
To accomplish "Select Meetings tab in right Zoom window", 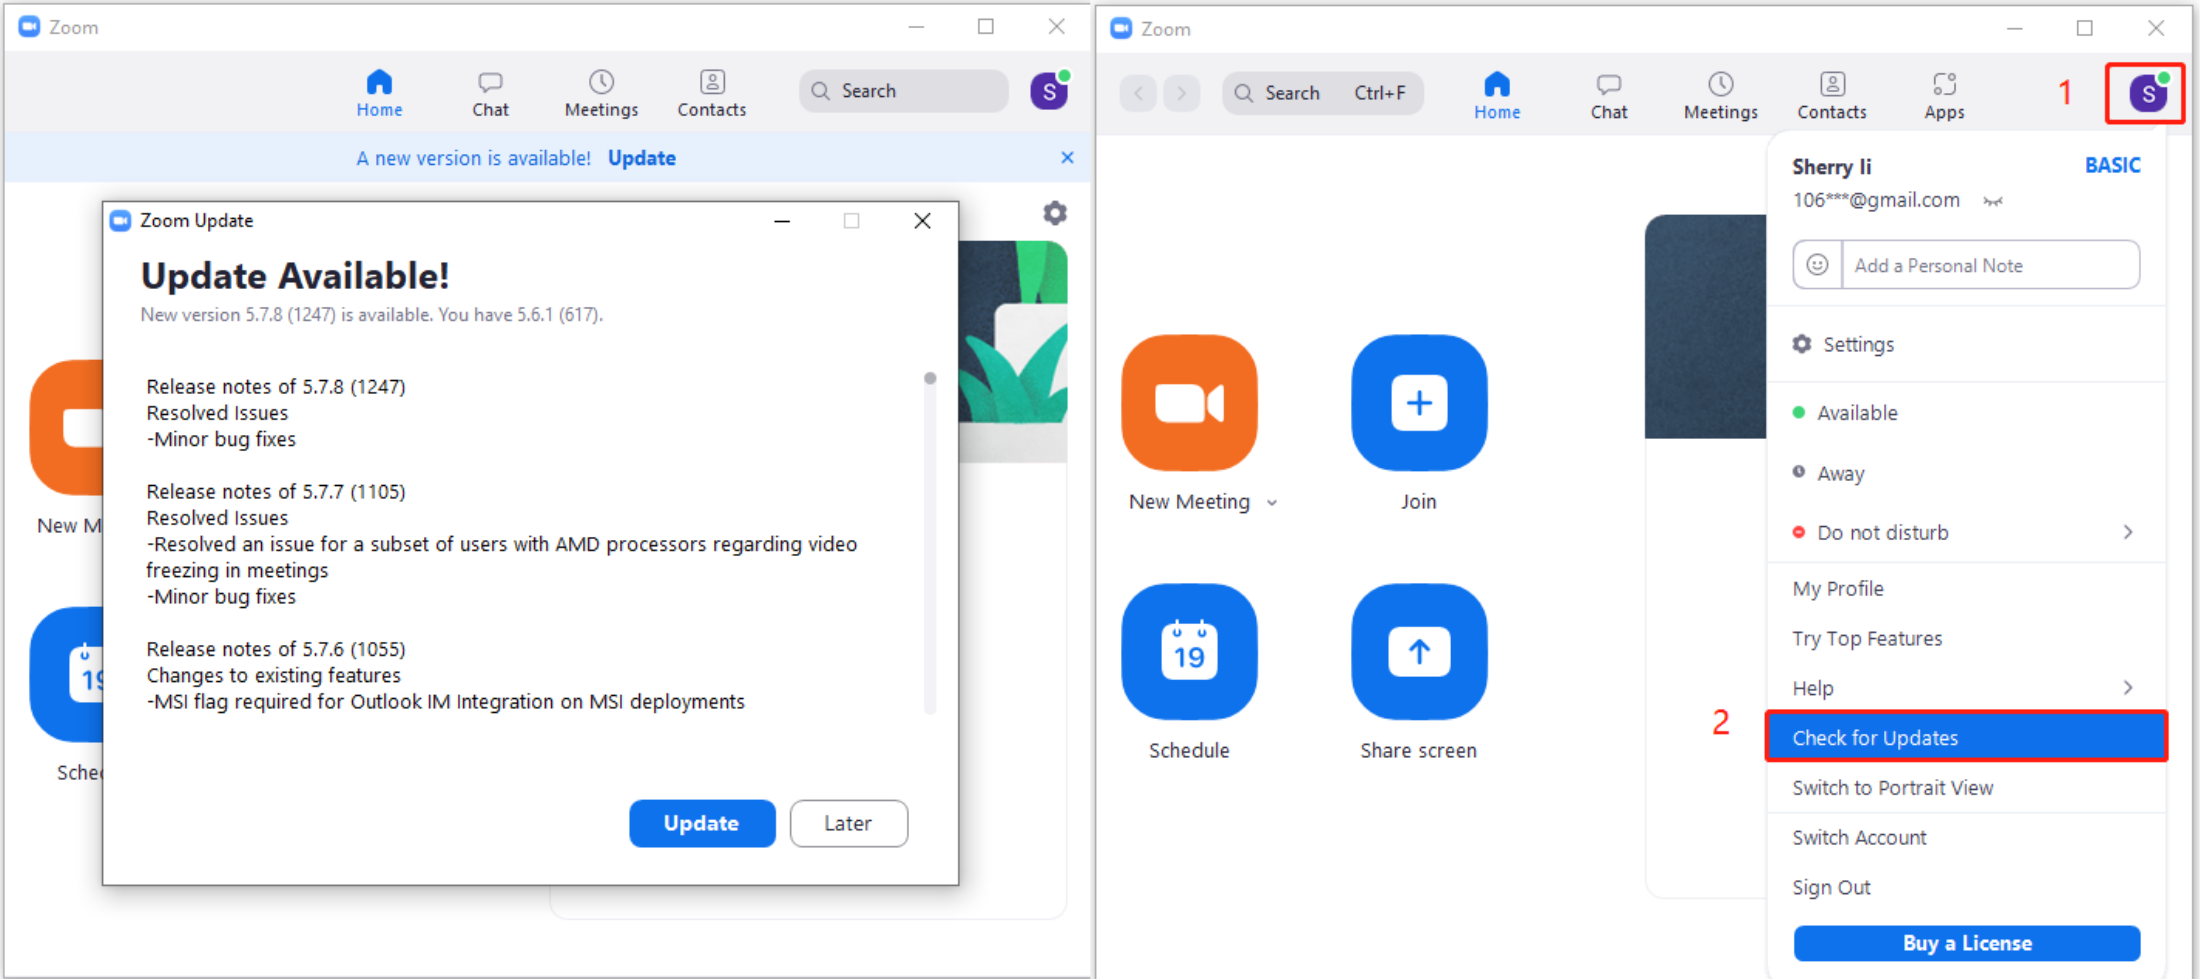I will (x=1720, y=96).
